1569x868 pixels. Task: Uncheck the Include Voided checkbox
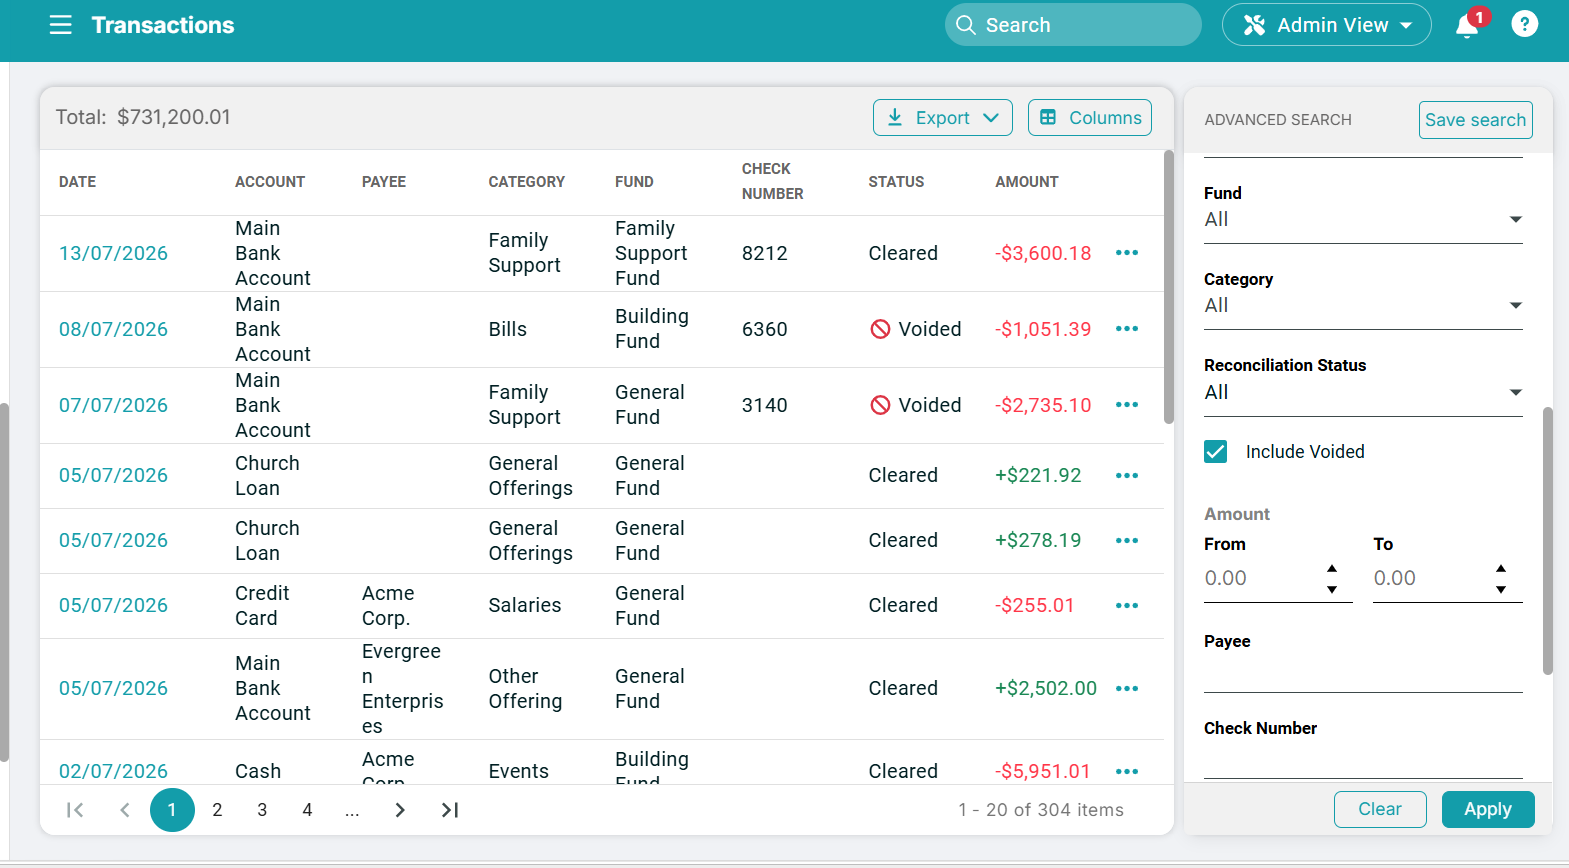click(1216, 452)
